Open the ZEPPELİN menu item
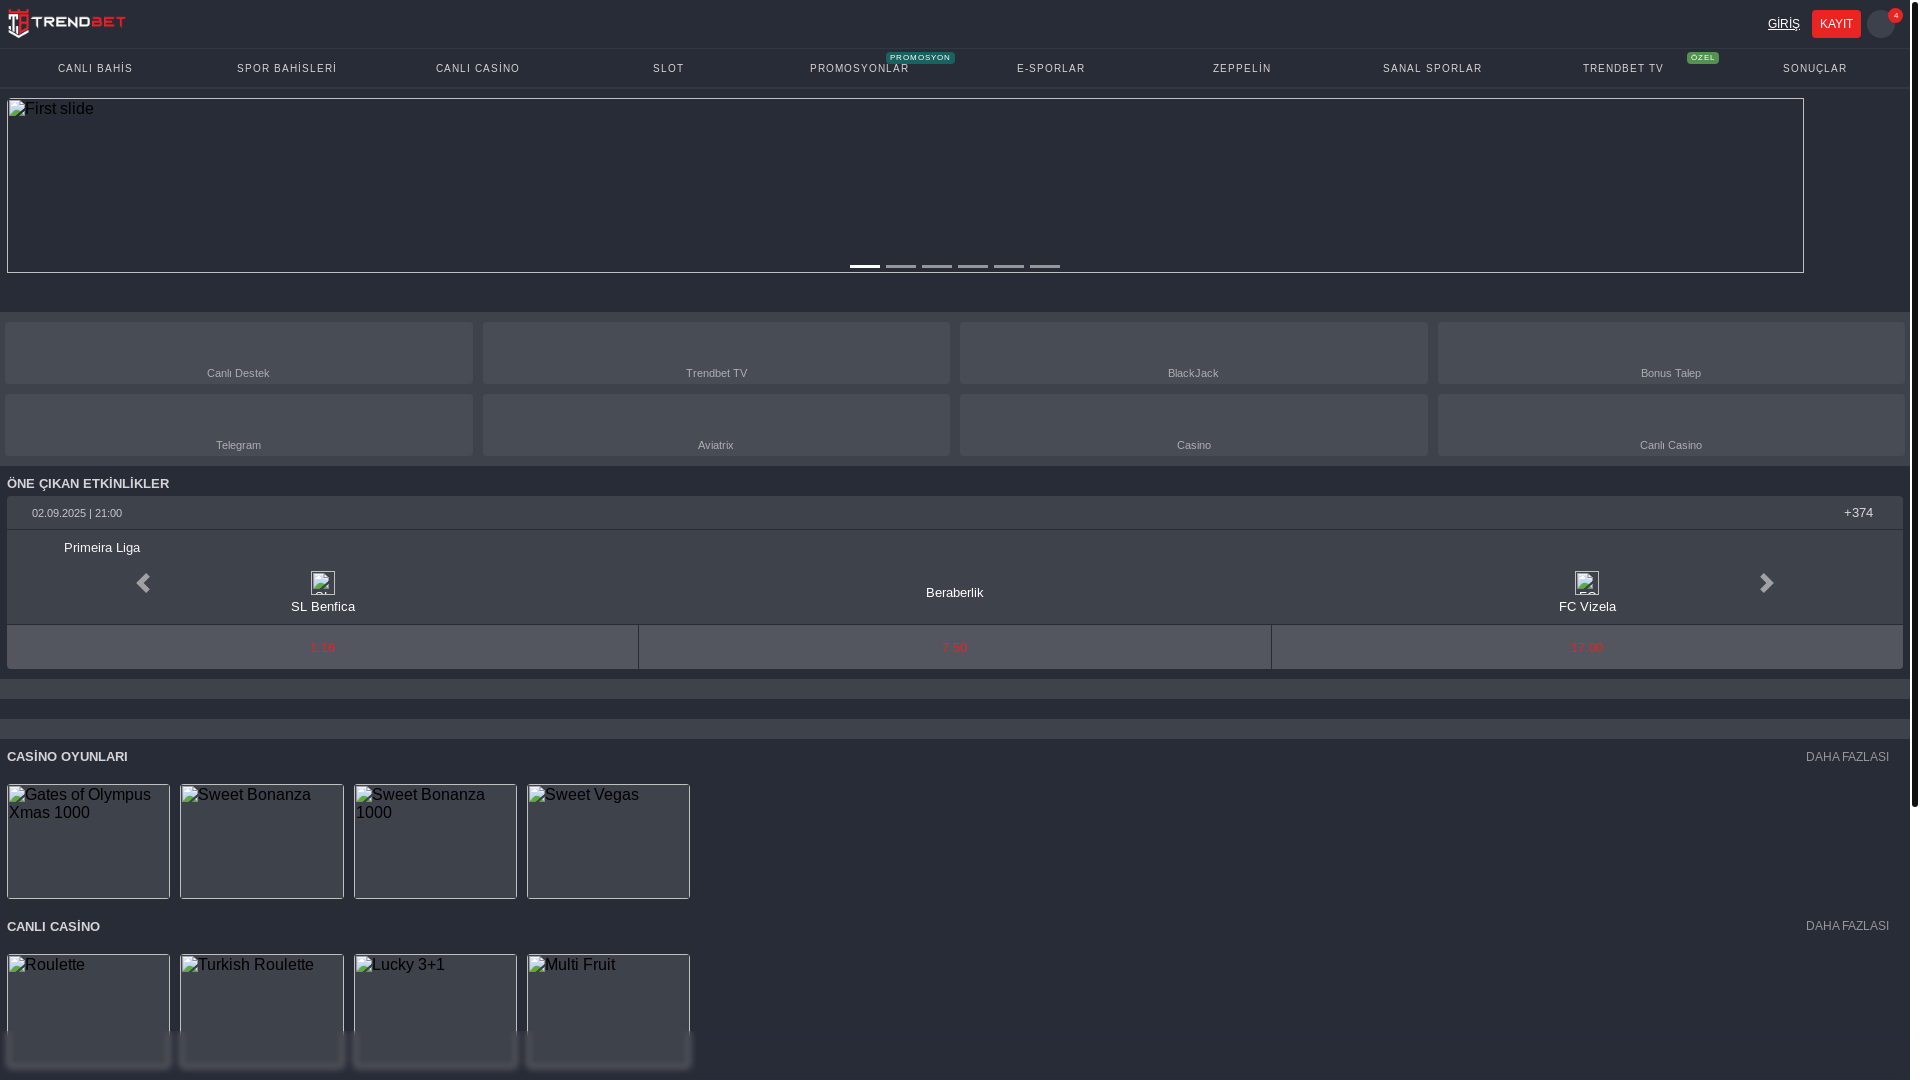The width and height of the screenshot is (1920, 1080). pyautogui.click(x=1241, y=68)
